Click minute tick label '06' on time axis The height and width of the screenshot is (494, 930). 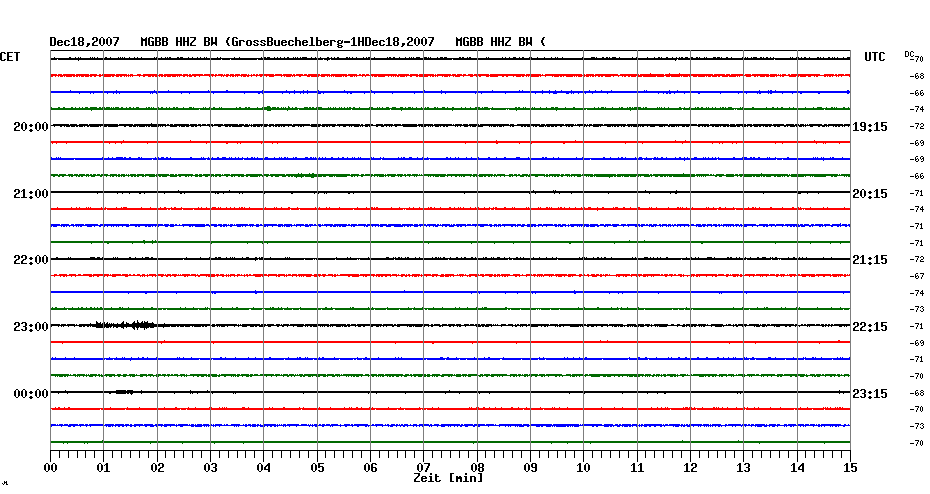coord(370,468)
